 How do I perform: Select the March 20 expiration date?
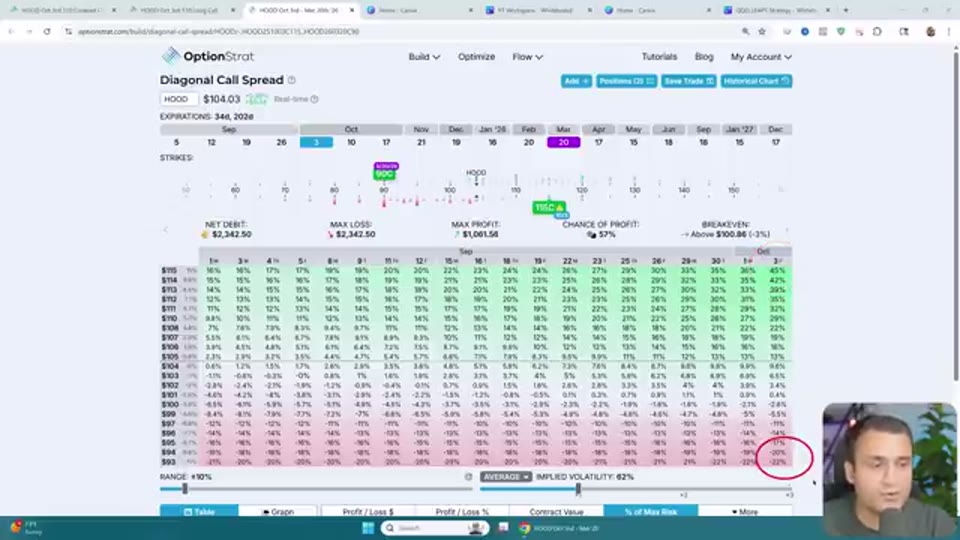coord(563,142)
